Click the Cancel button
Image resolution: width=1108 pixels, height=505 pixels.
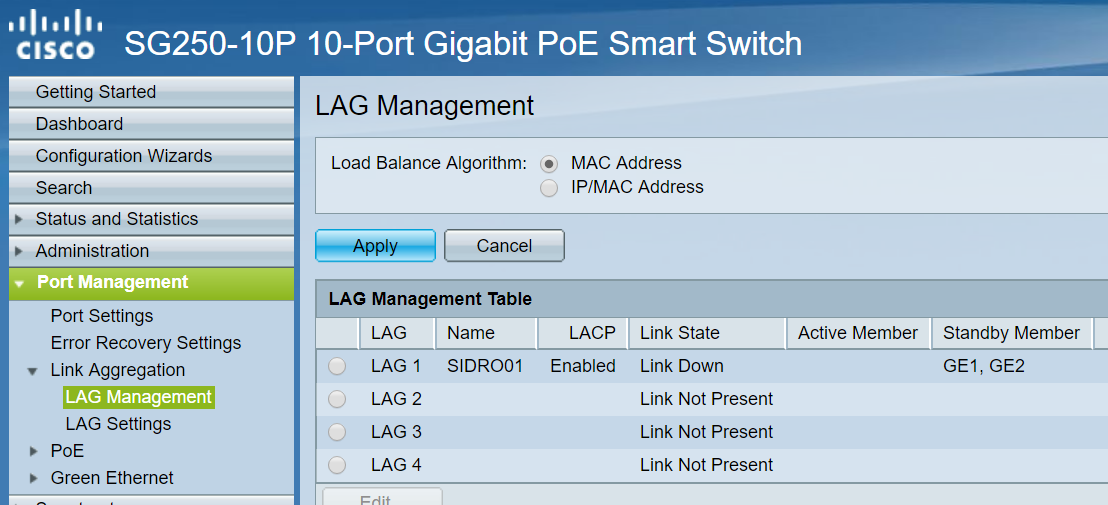coord(504,246)
